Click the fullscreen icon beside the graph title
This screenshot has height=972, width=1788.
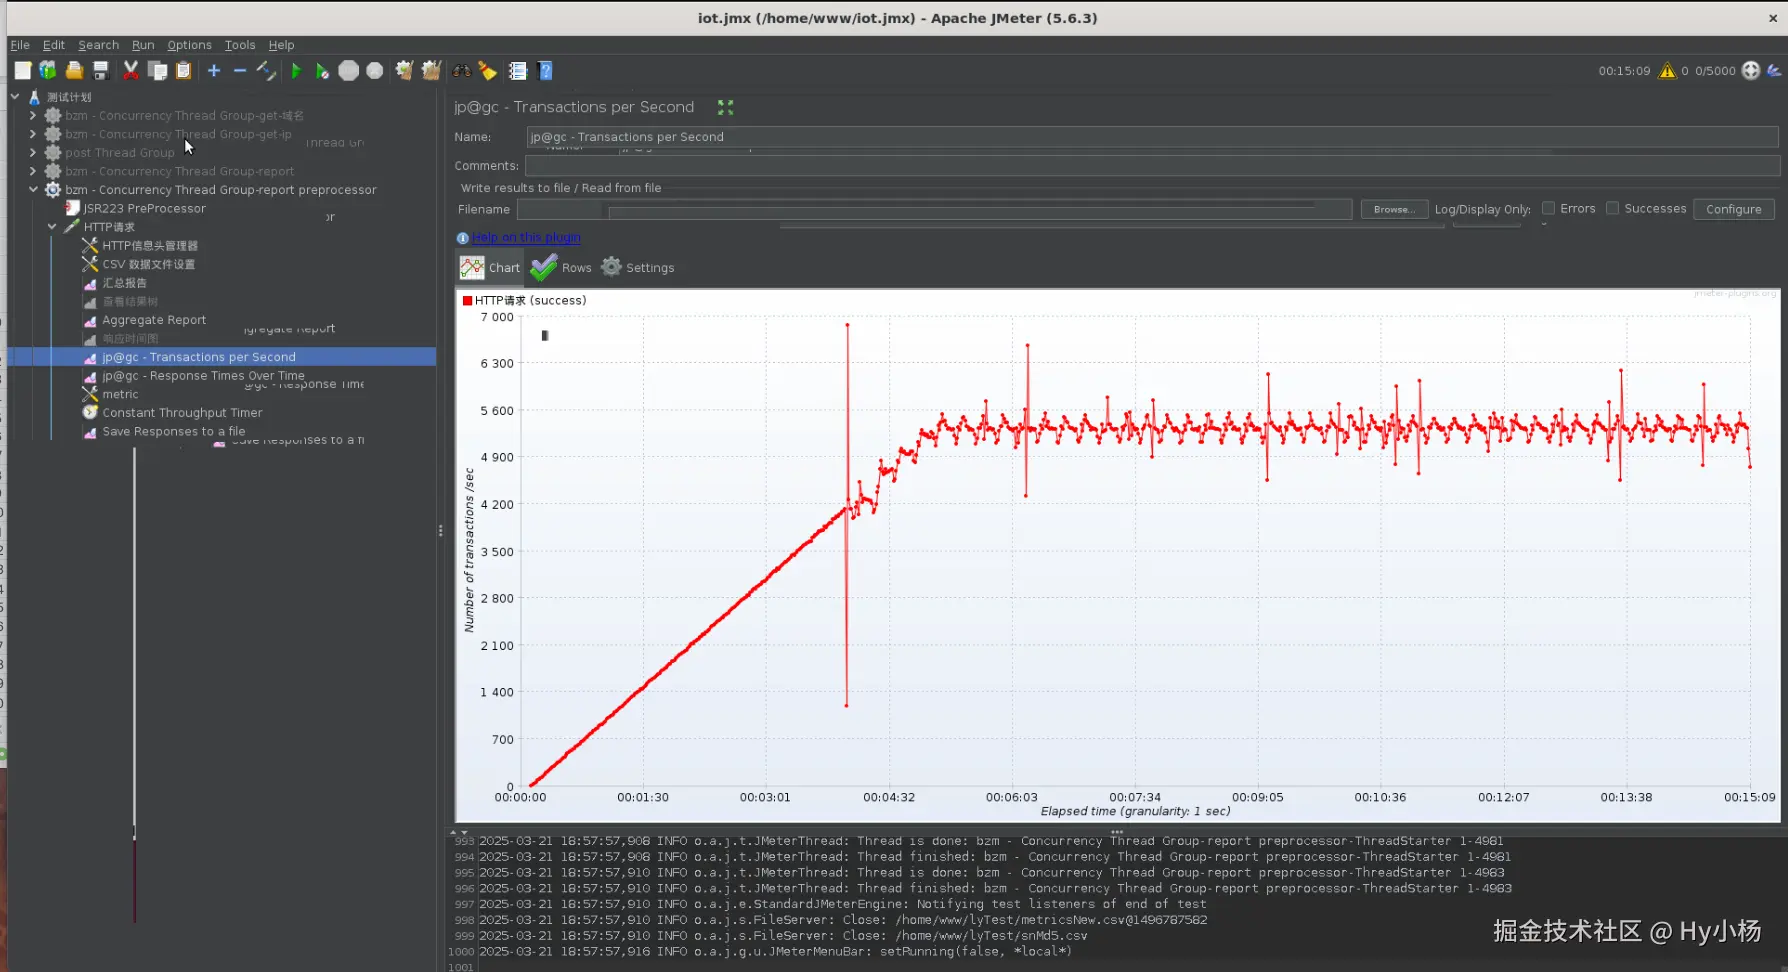tap(725, 107)
